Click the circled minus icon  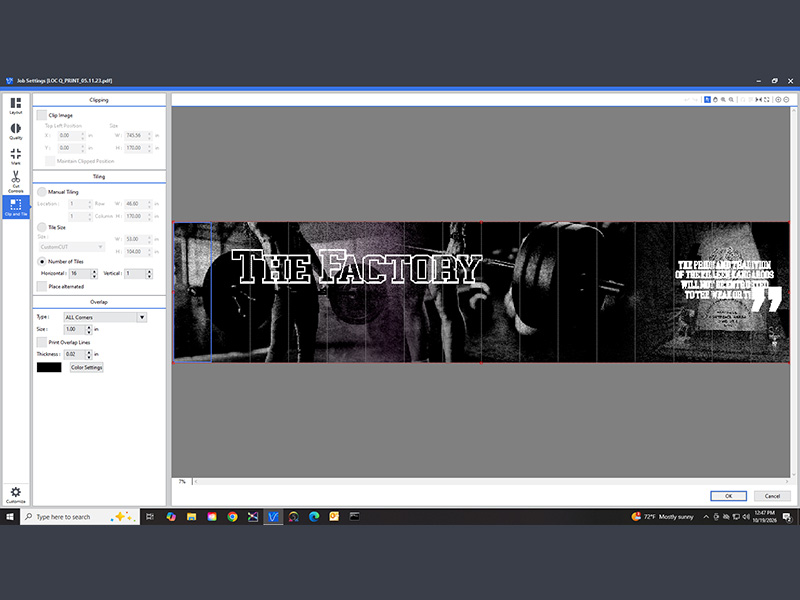coord(786,99)
